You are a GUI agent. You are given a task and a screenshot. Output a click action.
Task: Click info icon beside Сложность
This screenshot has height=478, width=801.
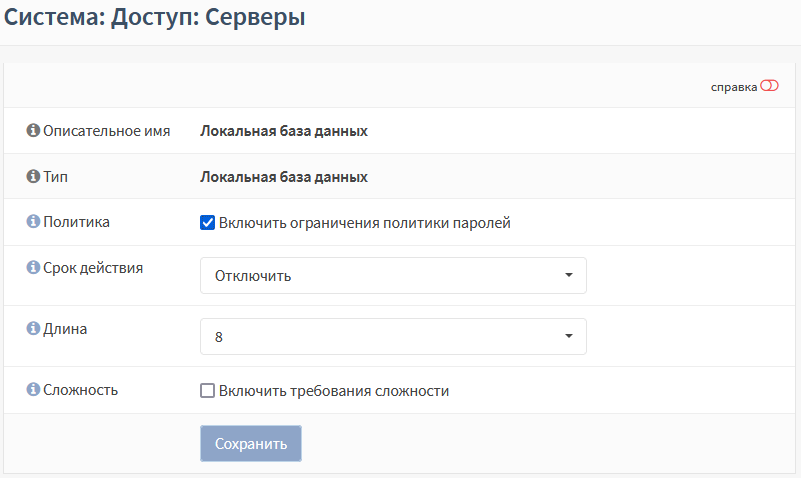pos(33,390)
